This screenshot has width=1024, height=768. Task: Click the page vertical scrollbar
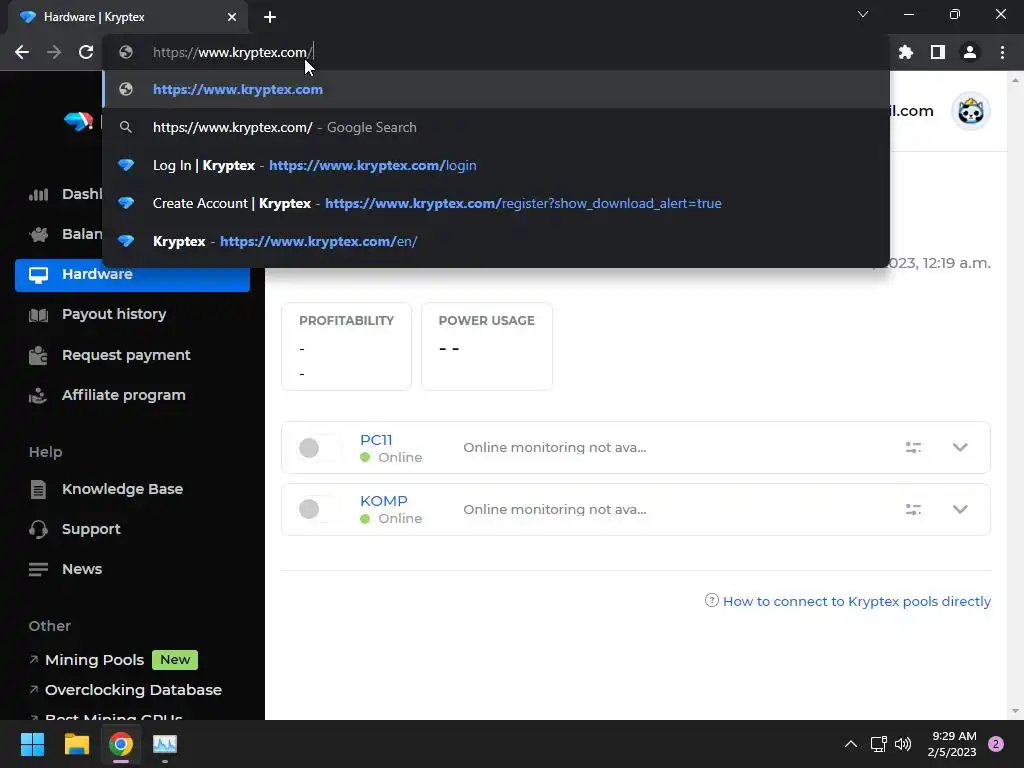[1015, 395]
